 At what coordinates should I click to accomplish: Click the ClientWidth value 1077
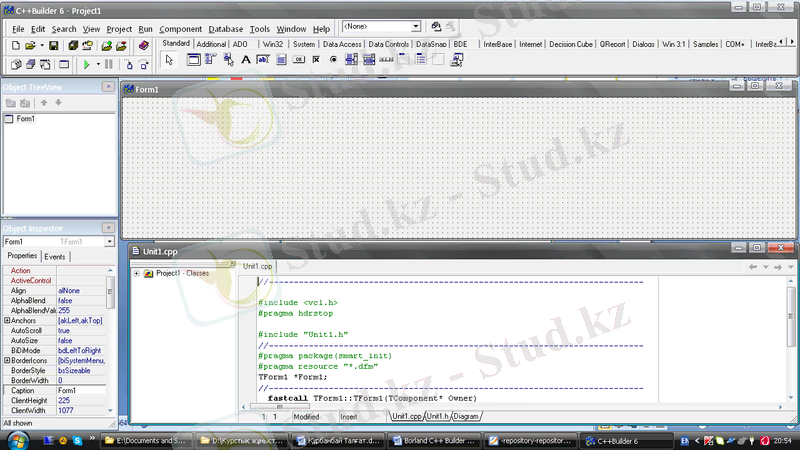click(x=66, y=410)
